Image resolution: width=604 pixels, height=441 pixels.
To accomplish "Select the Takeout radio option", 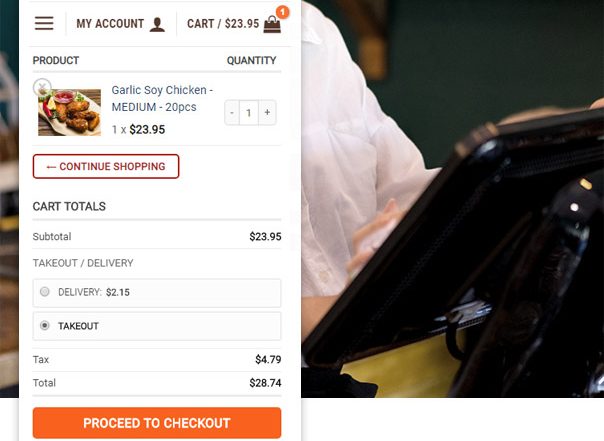I will point(45,325).
